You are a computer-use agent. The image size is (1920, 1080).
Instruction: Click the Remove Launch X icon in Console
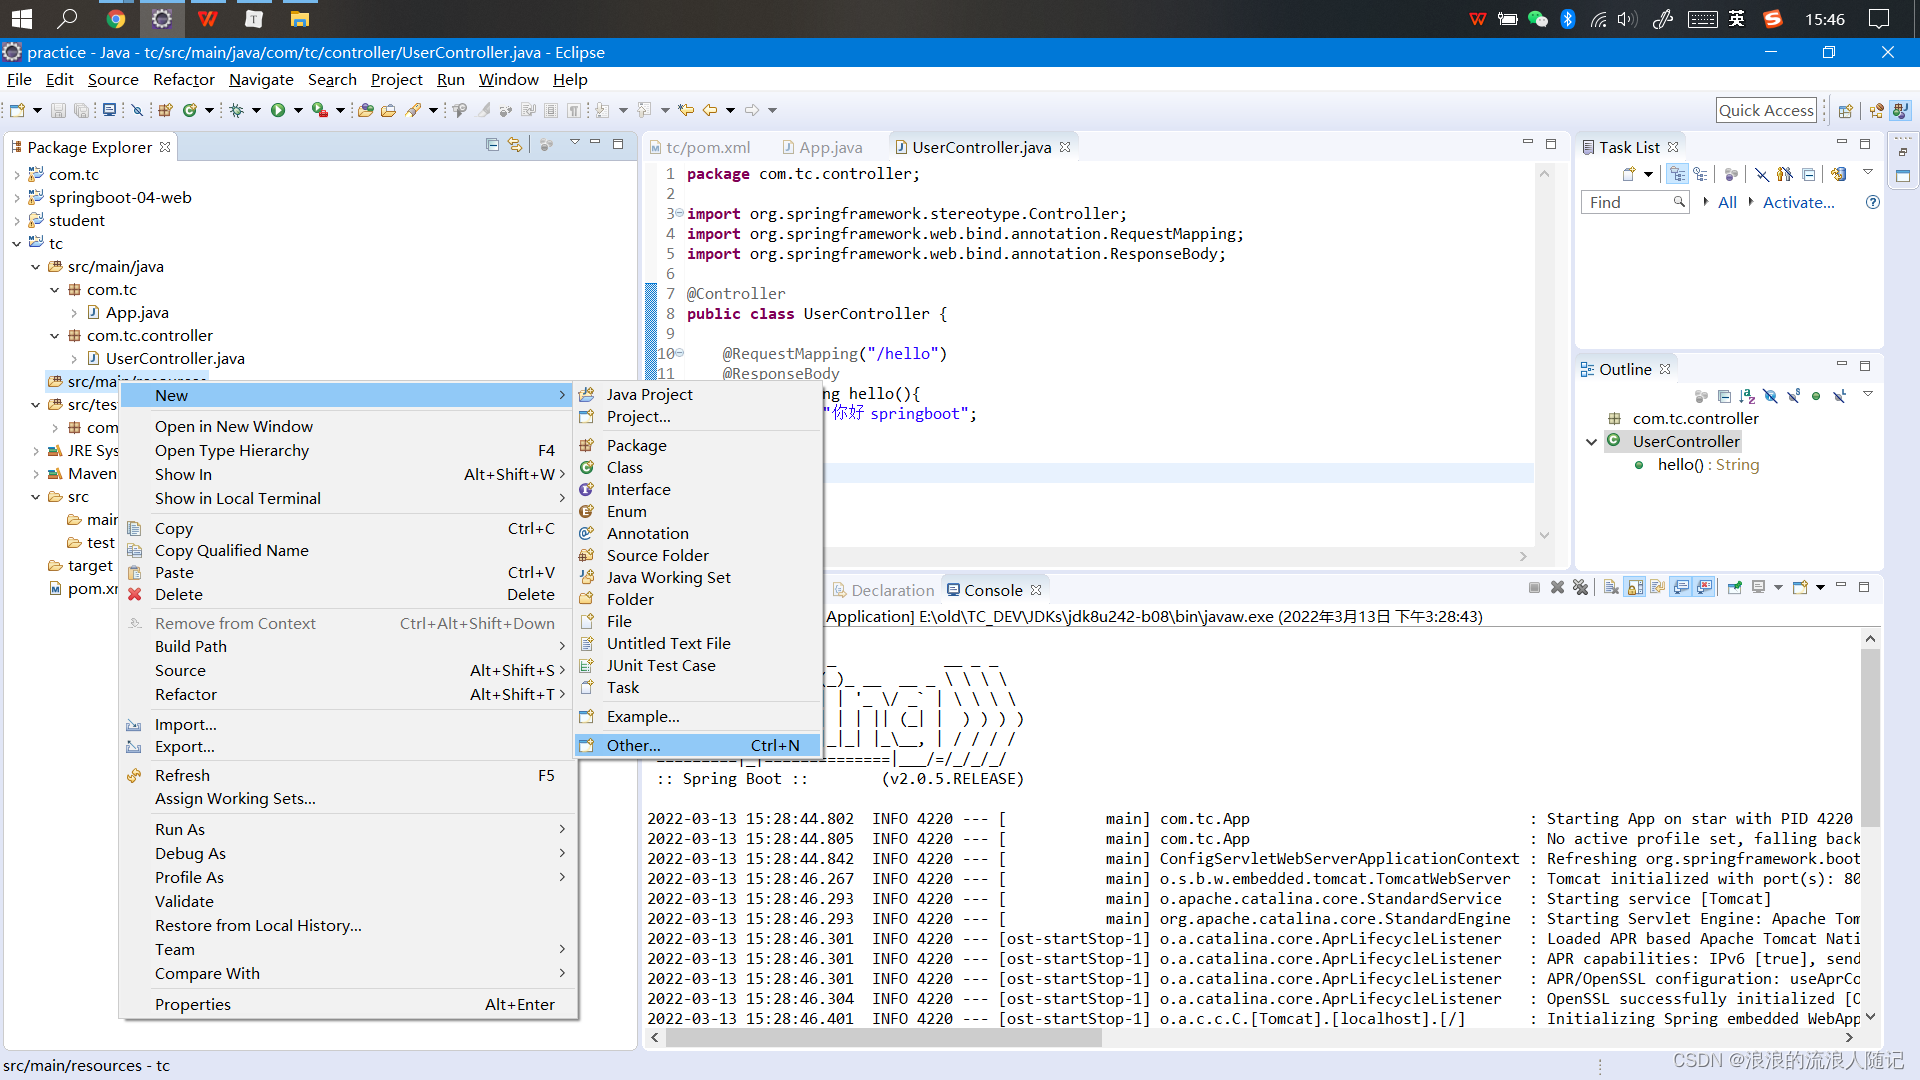click(x=1557, y=588)
